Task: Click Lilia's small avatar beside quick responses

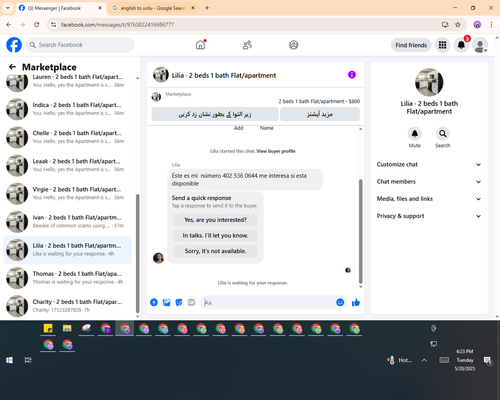Action: pos(158,258)
